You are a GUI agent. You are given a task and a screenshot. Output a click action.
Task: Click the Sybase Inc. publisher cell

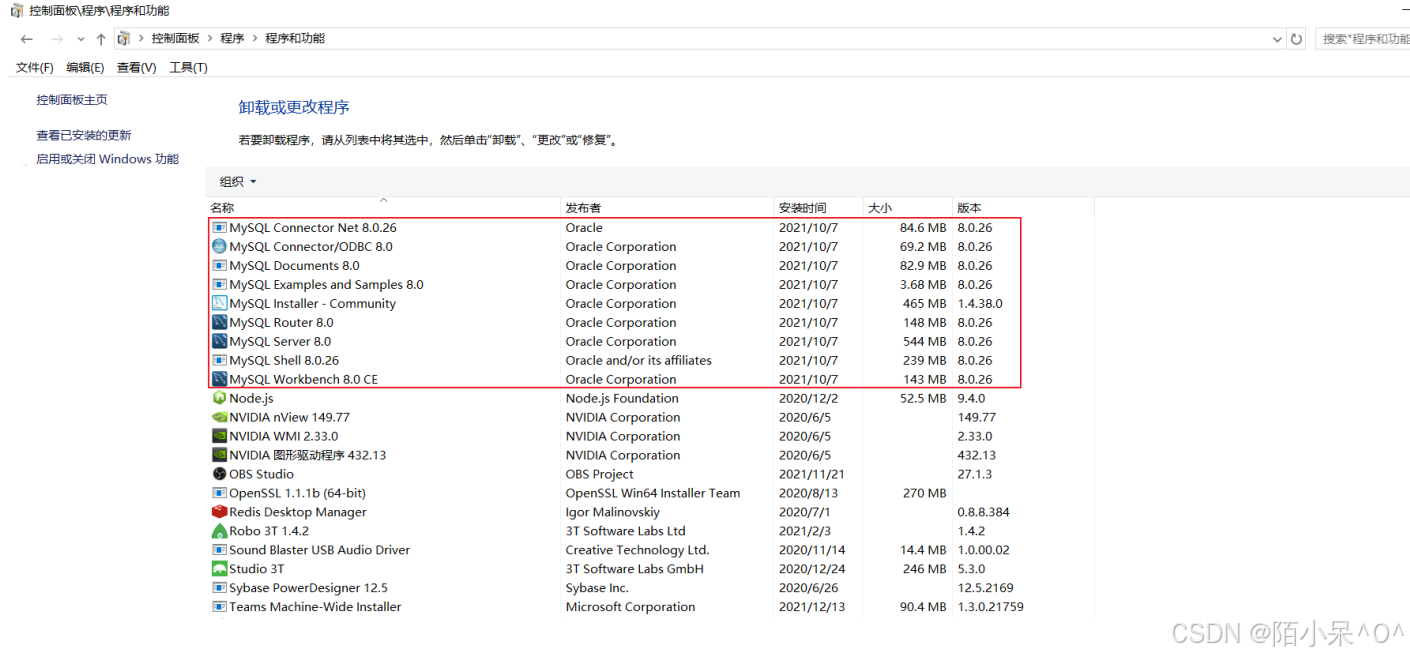(x=597, y=589)
